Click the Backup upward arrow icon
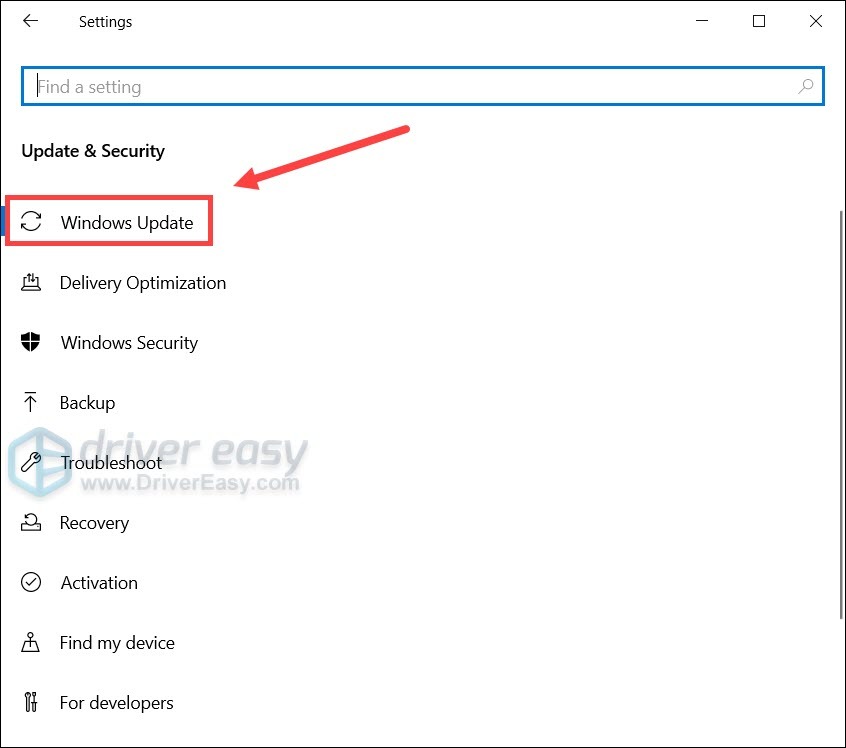The width and height of the screenshot is (846, 748). 31,403
